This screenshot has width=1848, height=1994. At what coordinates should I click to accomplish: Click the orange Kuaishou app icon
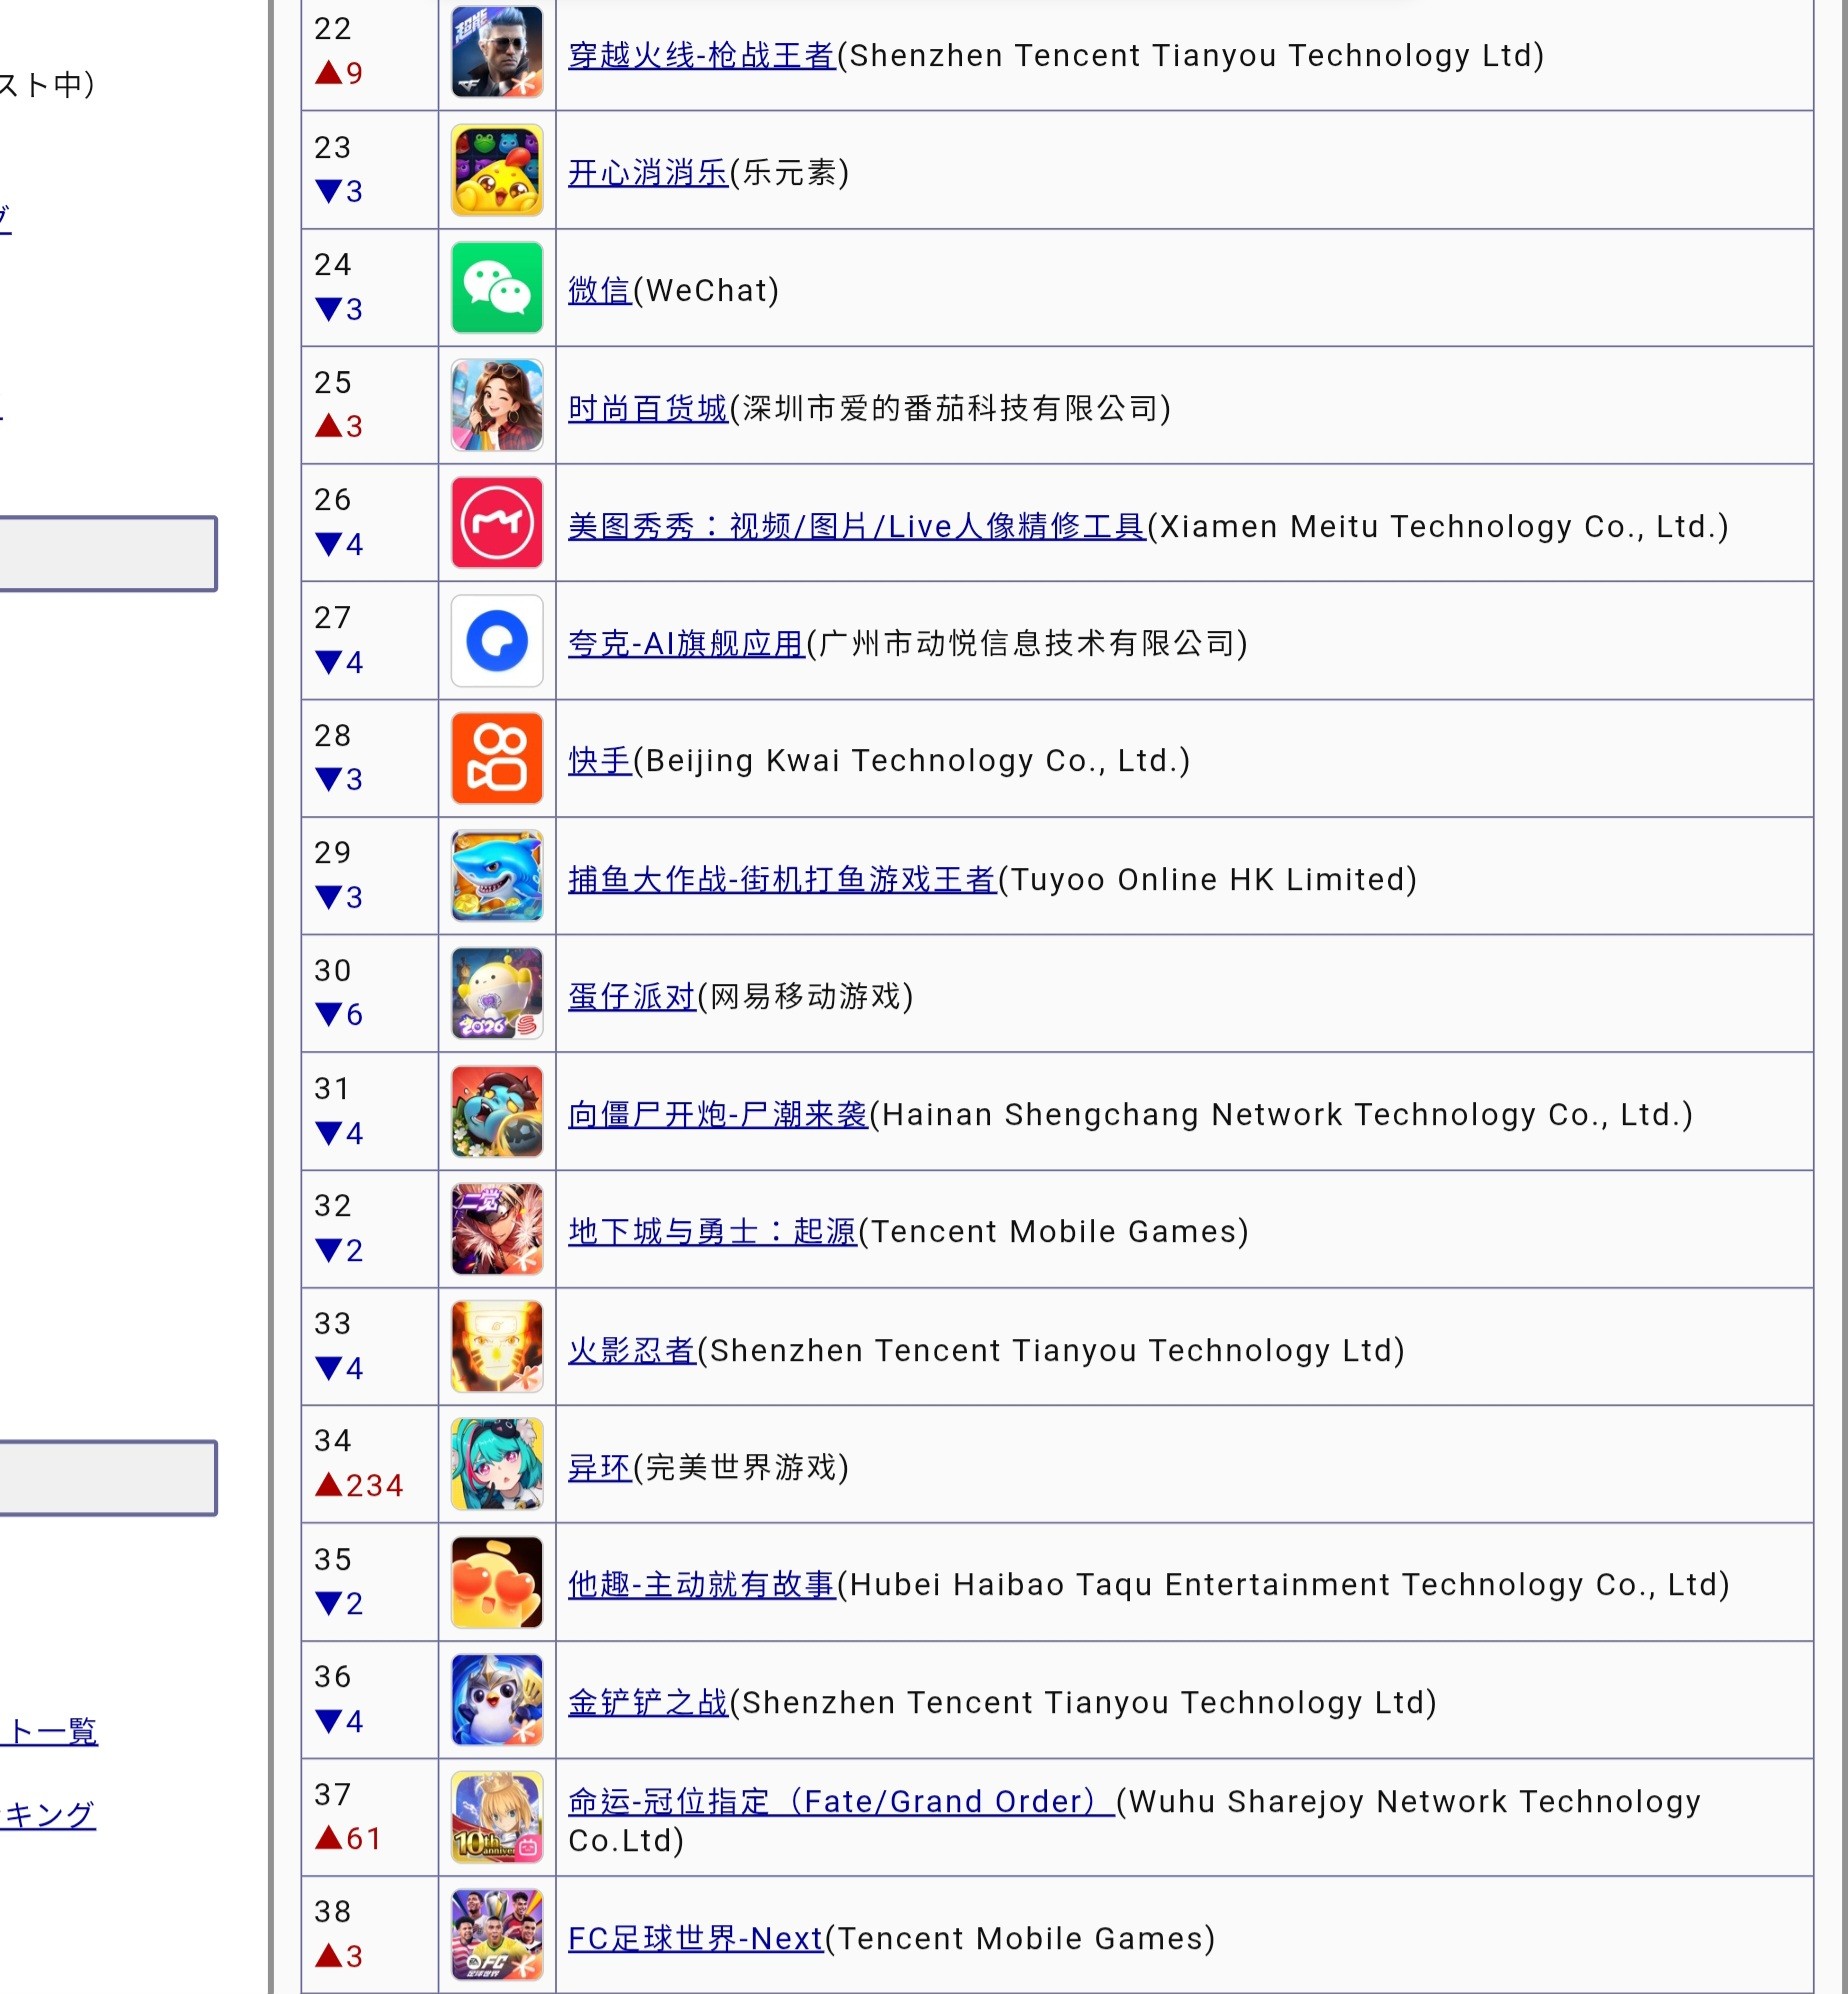[497, 758]
